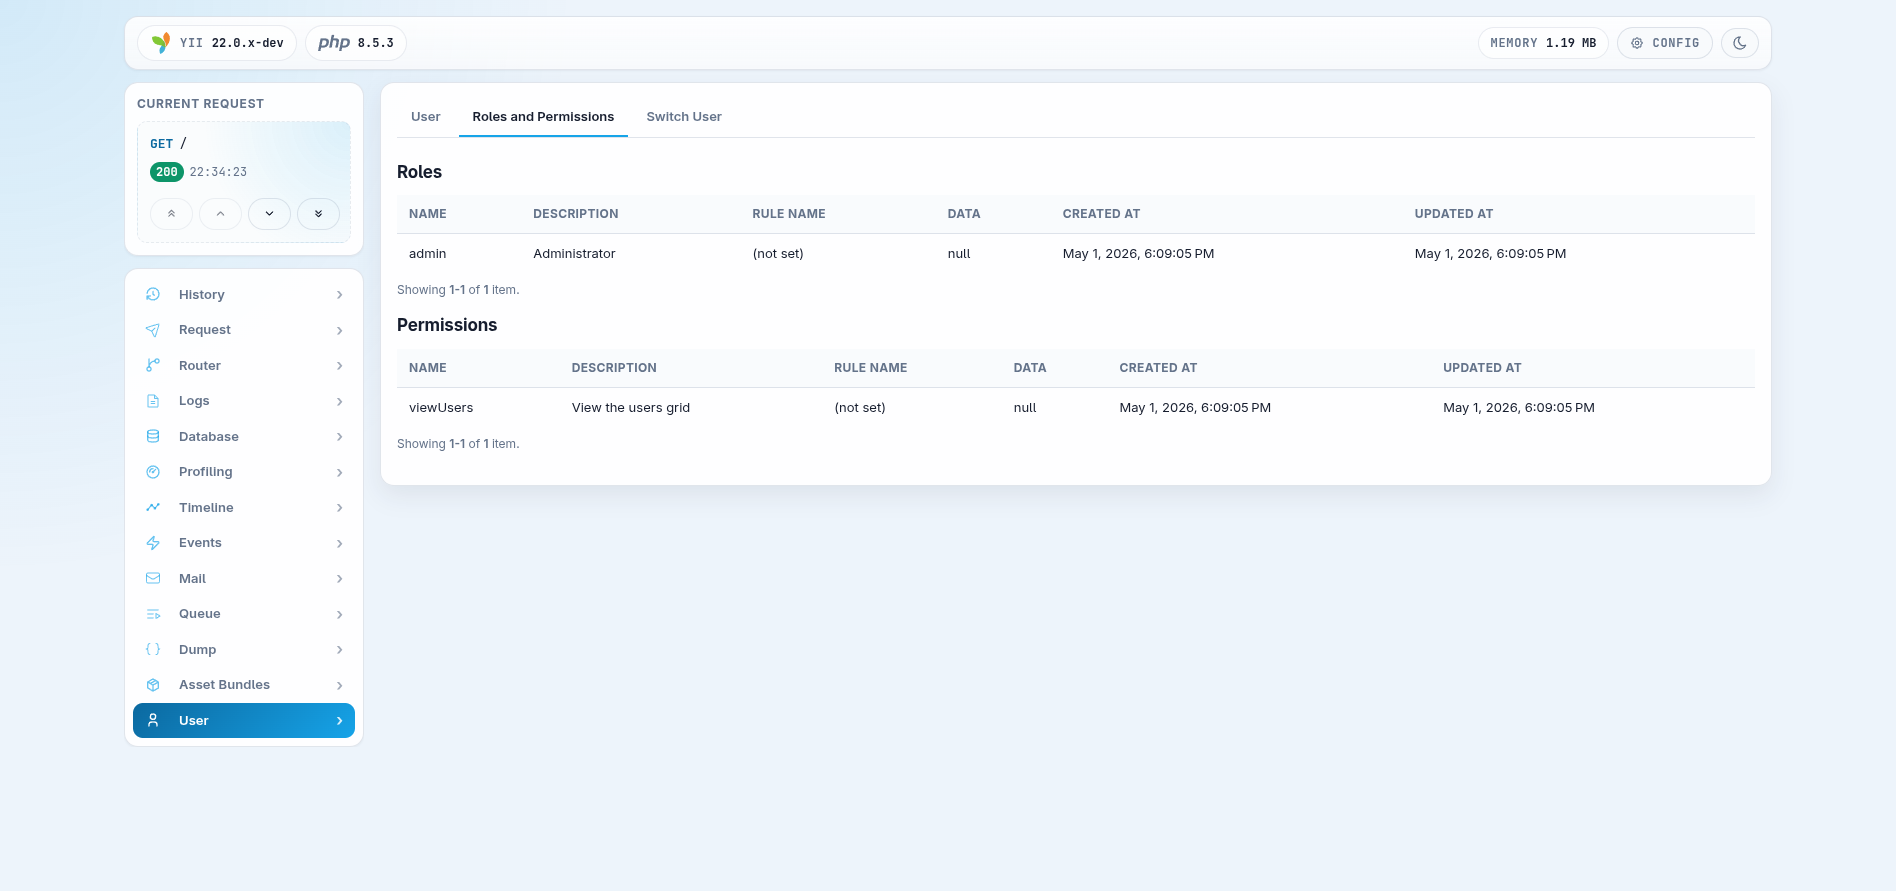Expand History panel chevron
The height and width of the screenshot is (891, 1896).
340,295
